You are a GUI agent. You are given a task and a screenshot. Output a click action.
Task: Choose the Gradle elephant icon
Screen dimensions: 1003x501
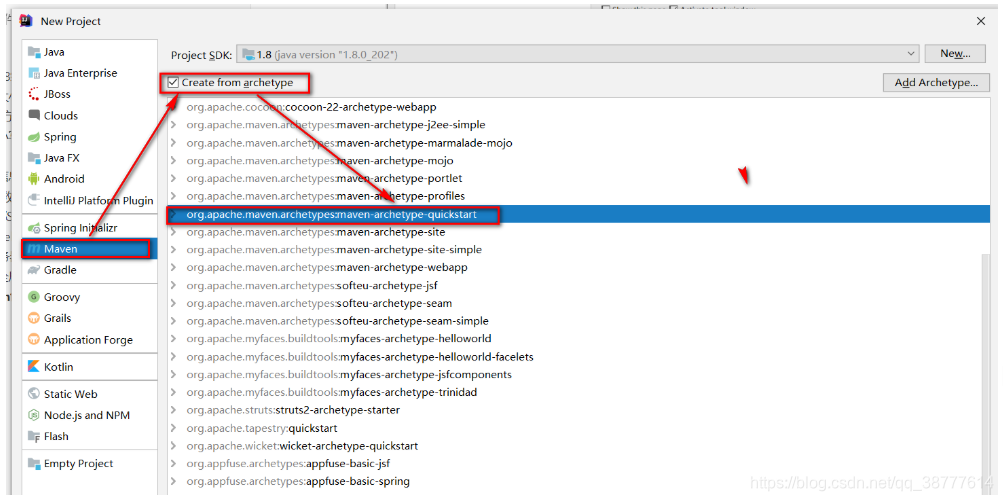(34, 270)
